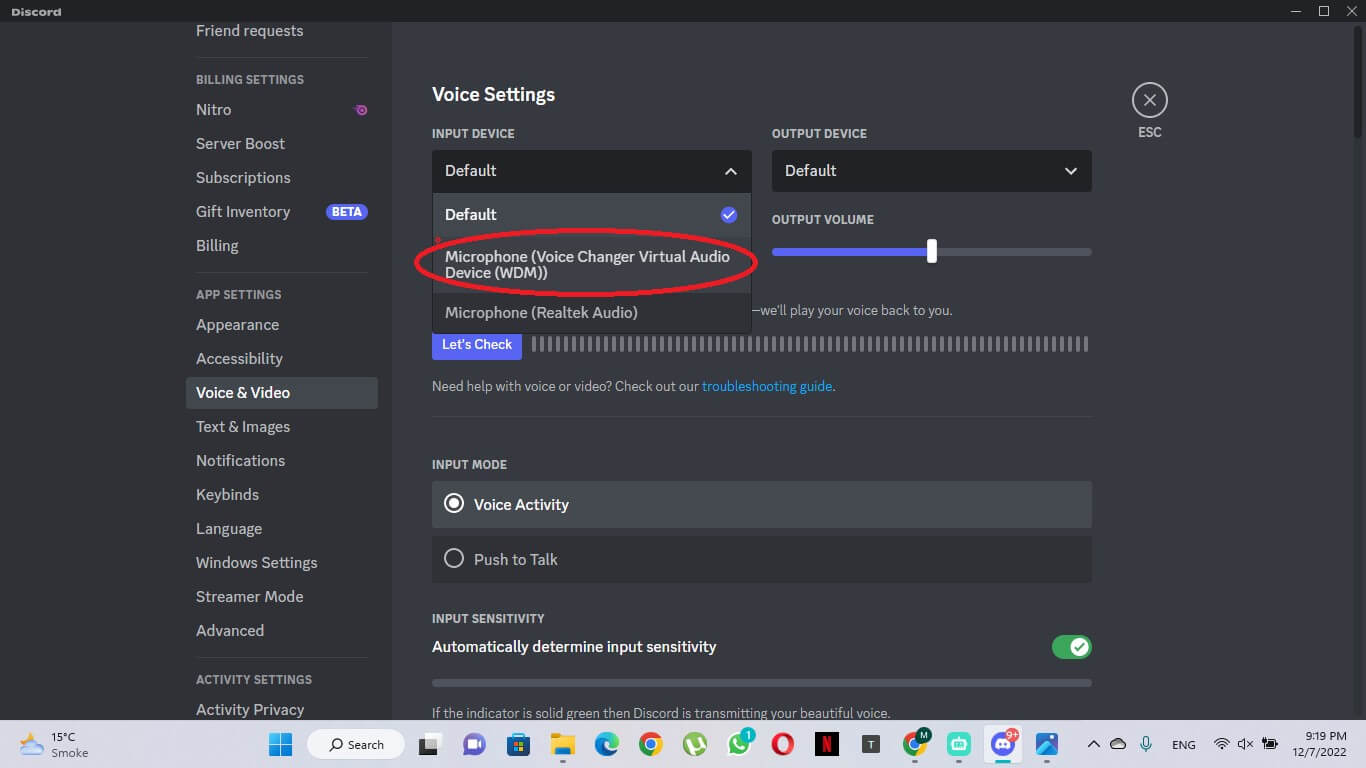Choose Microphone (Realtek Audio) input device
The width and height of the screenshot is (1366, 768).
[x=591, y=313]
